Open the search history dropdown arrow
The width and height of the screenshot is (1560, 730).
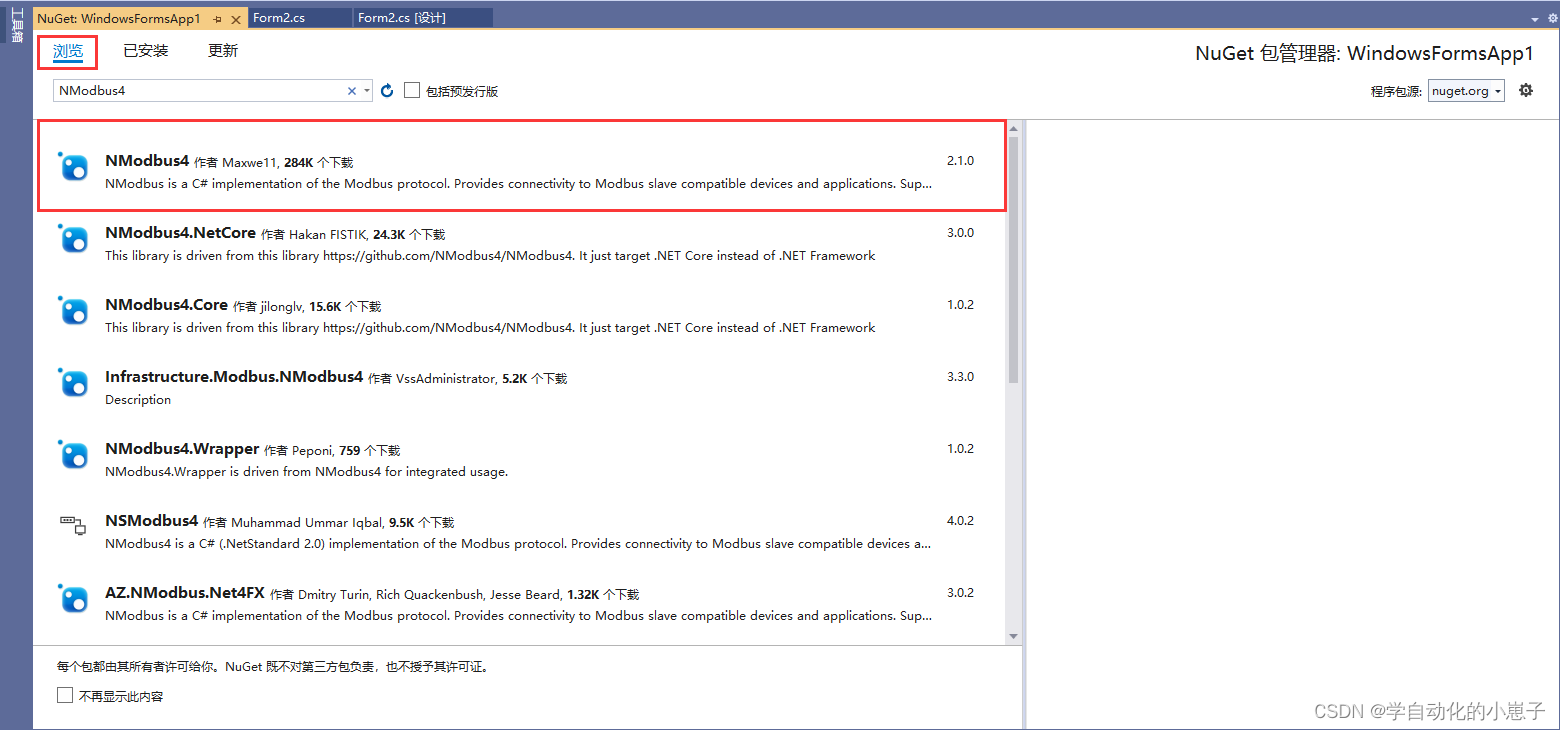(x=367, y=91)
